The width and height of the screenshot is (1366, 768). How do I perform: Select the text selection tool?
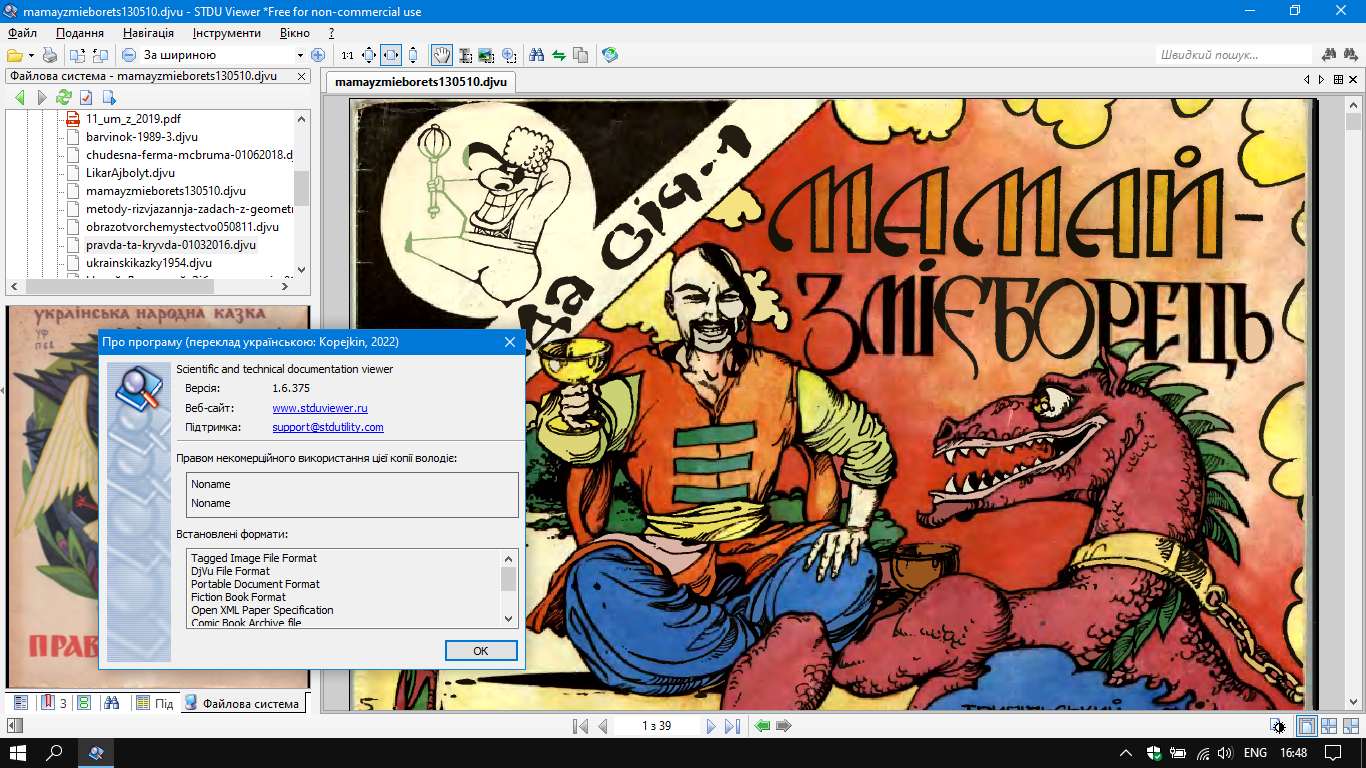(x=464, y=55)
